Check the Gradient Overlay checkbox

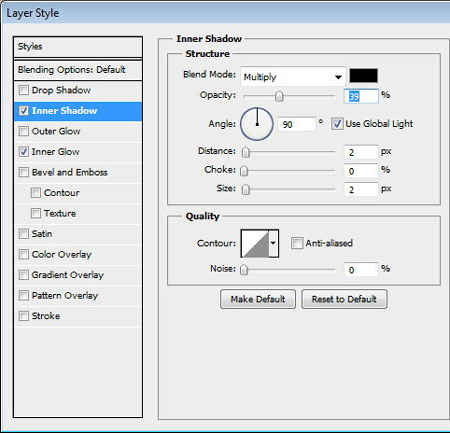point(24,275)
